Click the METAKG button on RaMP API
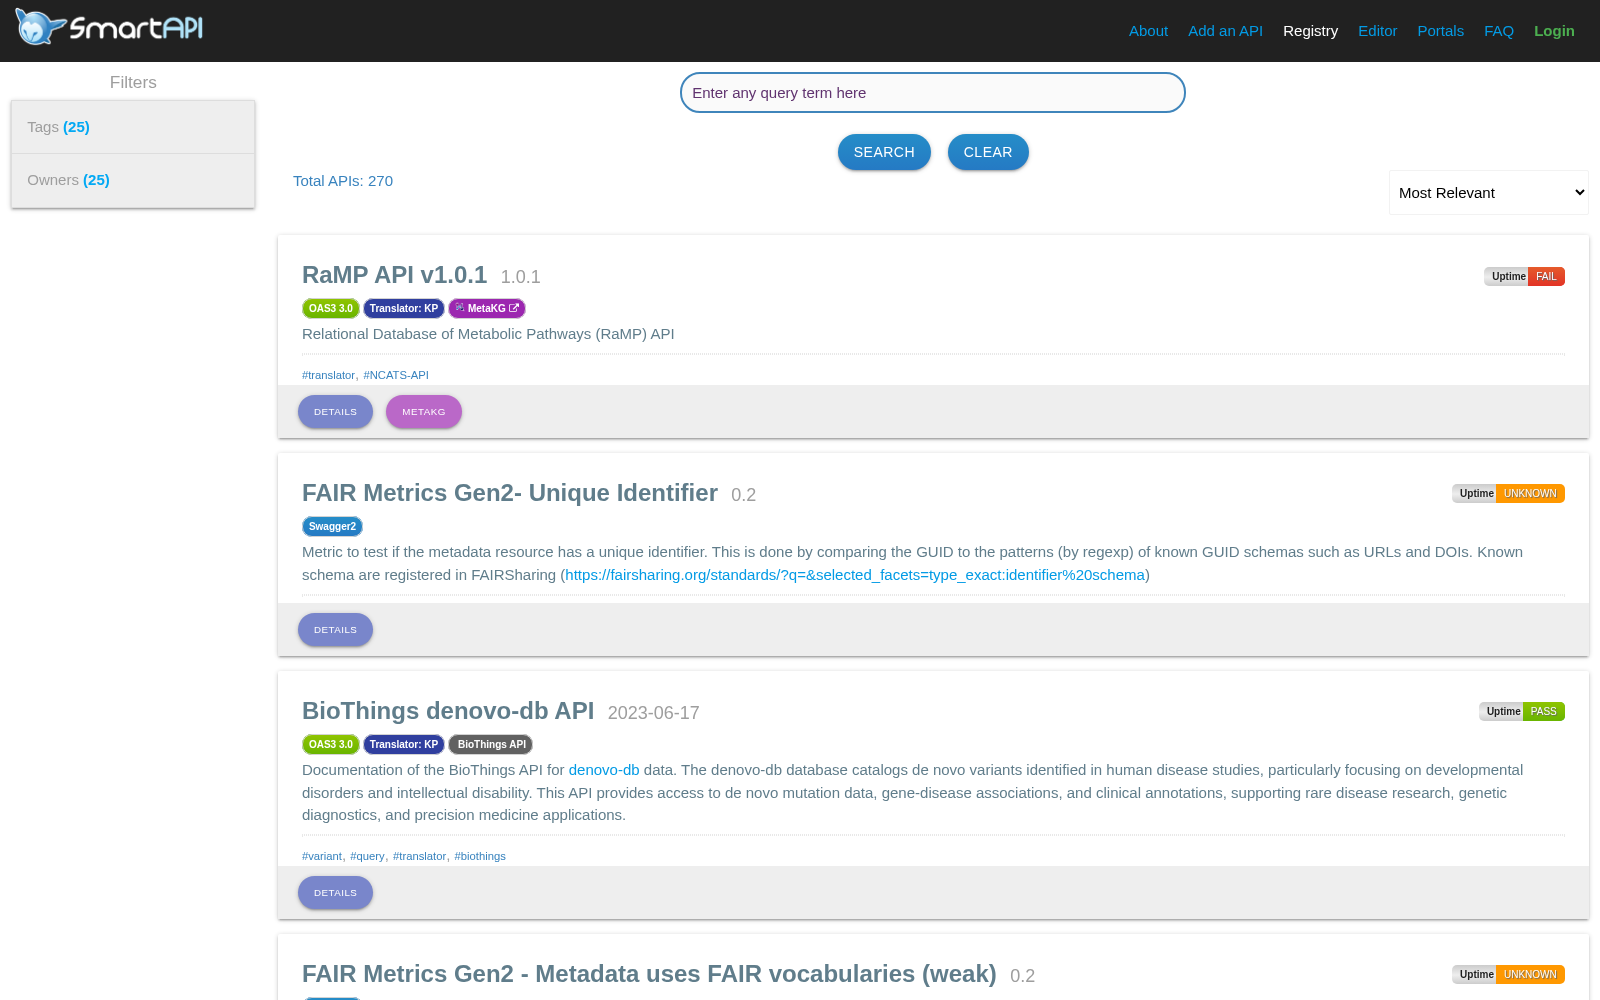Image resolution: width=1600 pixels, height=1000 pixels. click(x=424, y=412)
